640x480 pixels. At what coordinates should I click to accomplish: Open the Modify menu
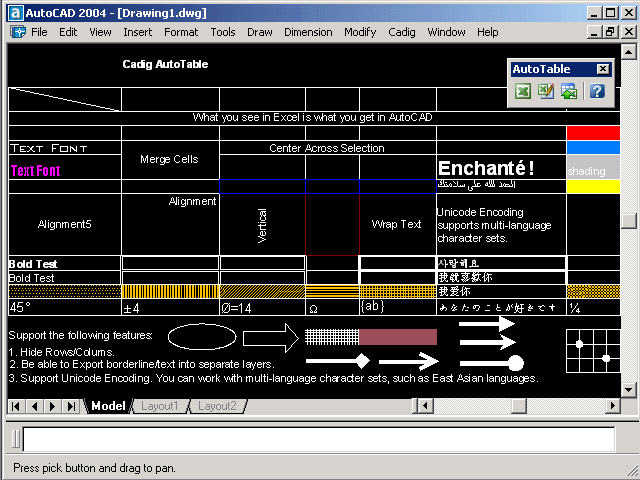coord(360,32)
